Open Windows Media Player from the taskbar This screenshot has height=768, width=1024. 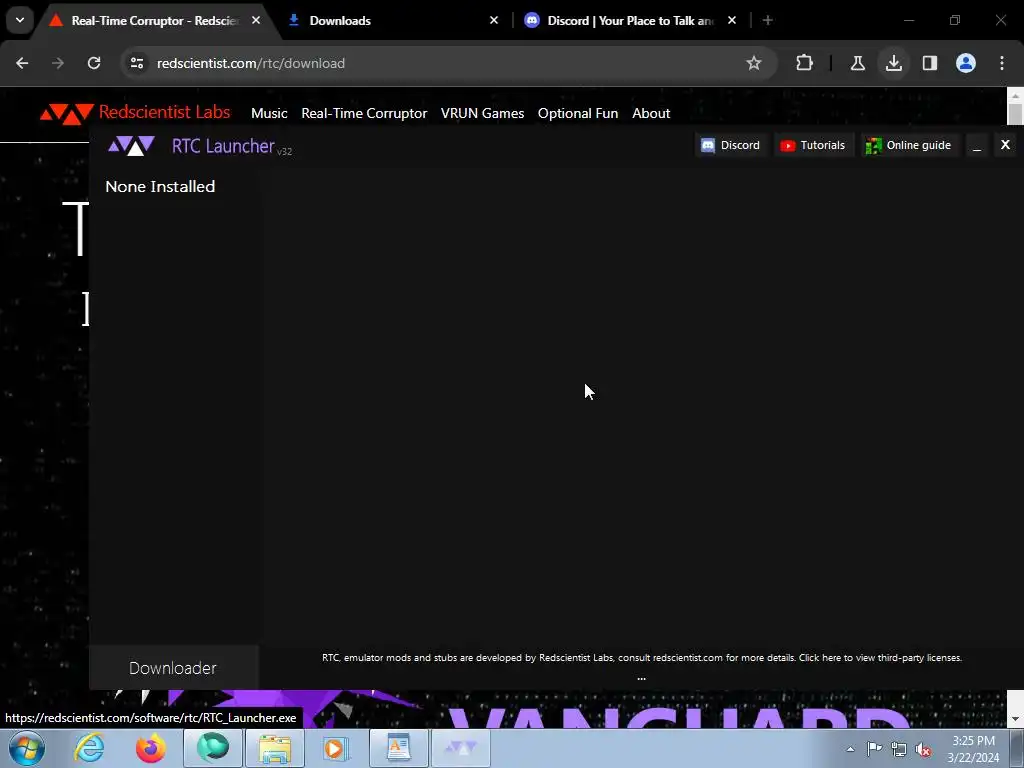(336, 748)
